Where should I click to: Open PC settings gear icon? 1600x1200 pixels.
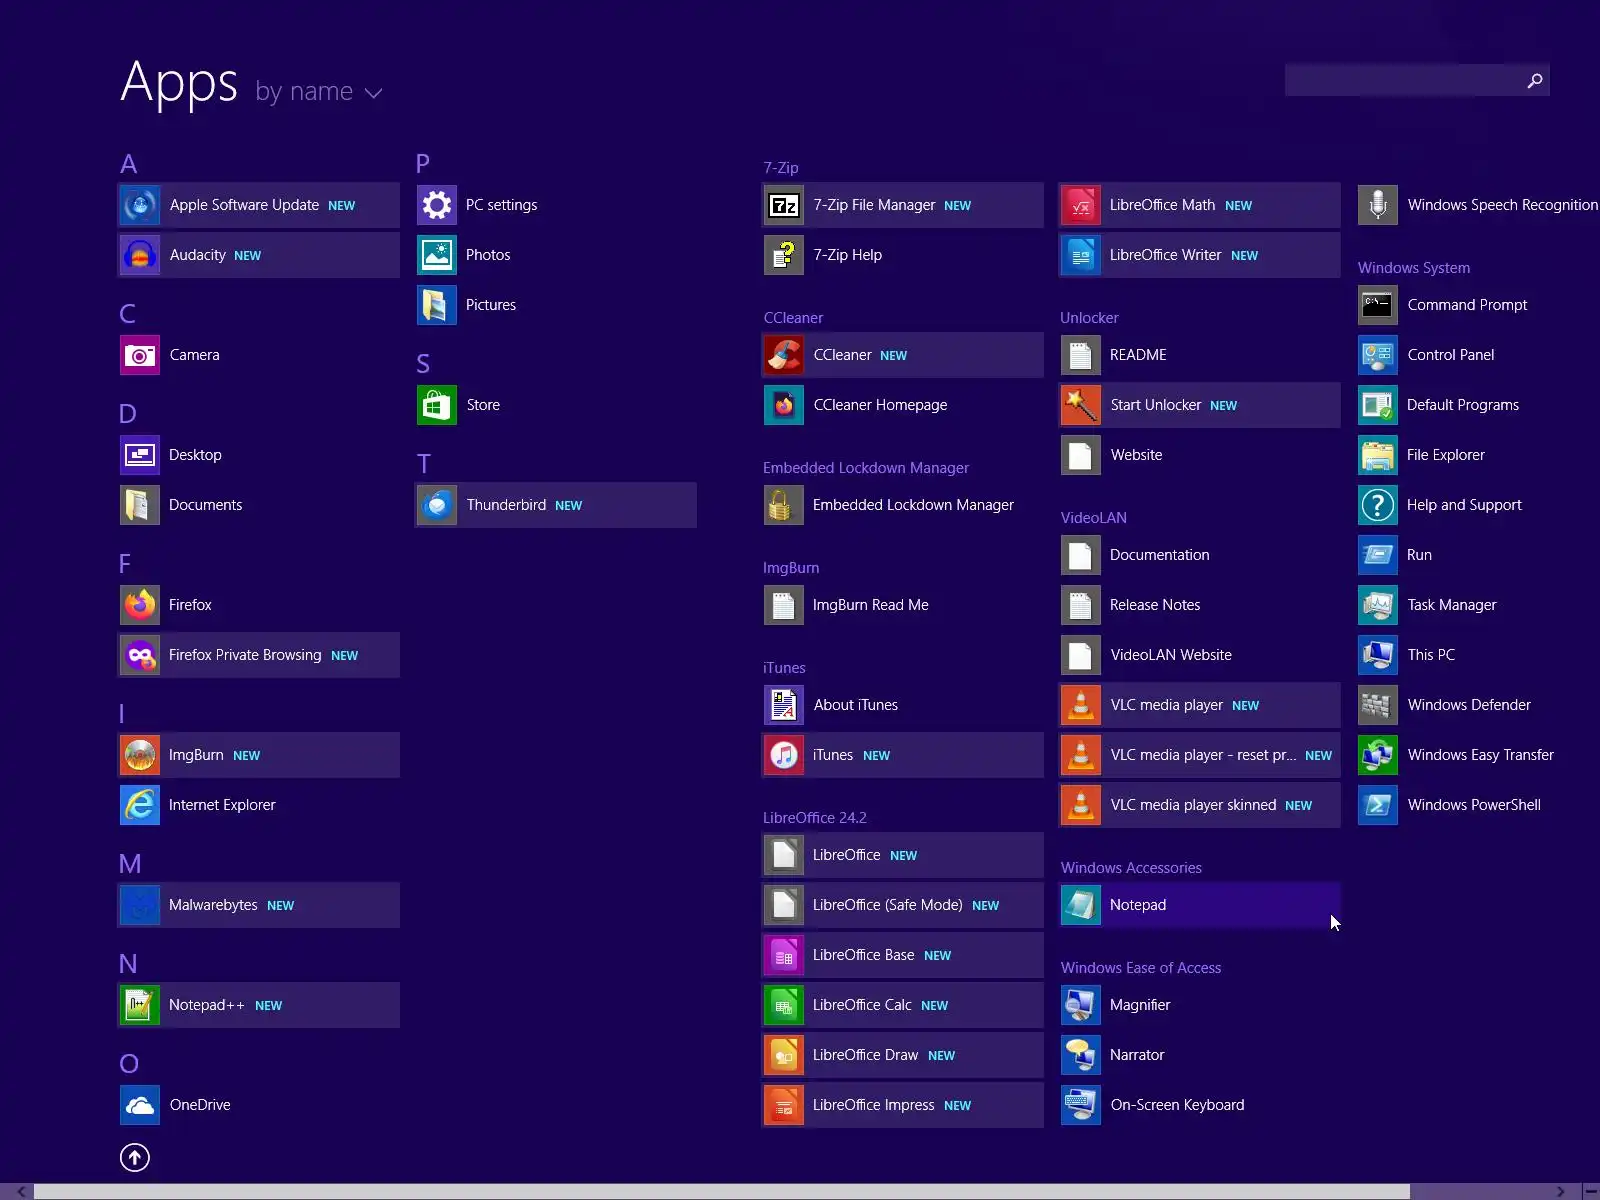[x=437, y=205]
